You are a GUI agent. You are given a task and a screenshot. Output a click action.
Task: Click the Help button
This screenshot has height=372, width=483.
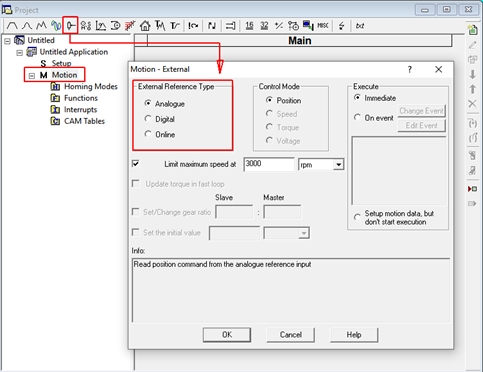pyautogui.click(x=354, y=334)
